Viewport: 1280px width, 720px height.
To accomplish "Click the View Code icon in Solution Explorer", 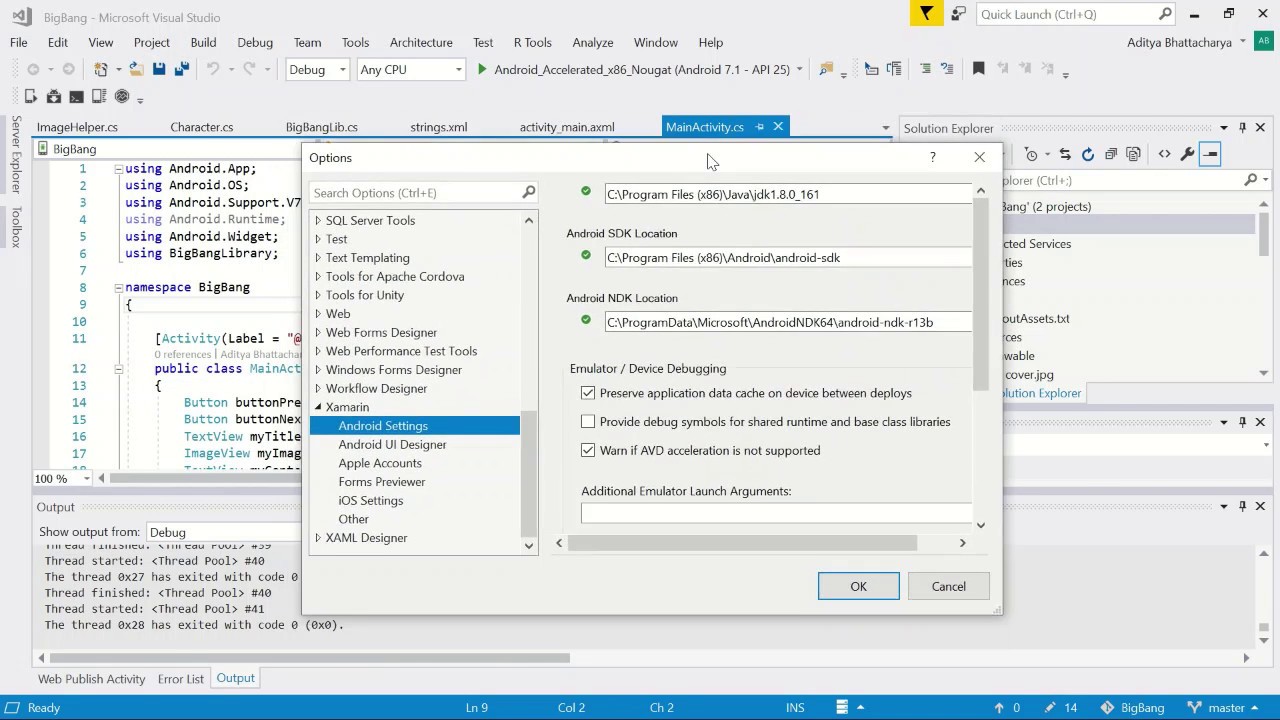I will [x=1164, y=154].
